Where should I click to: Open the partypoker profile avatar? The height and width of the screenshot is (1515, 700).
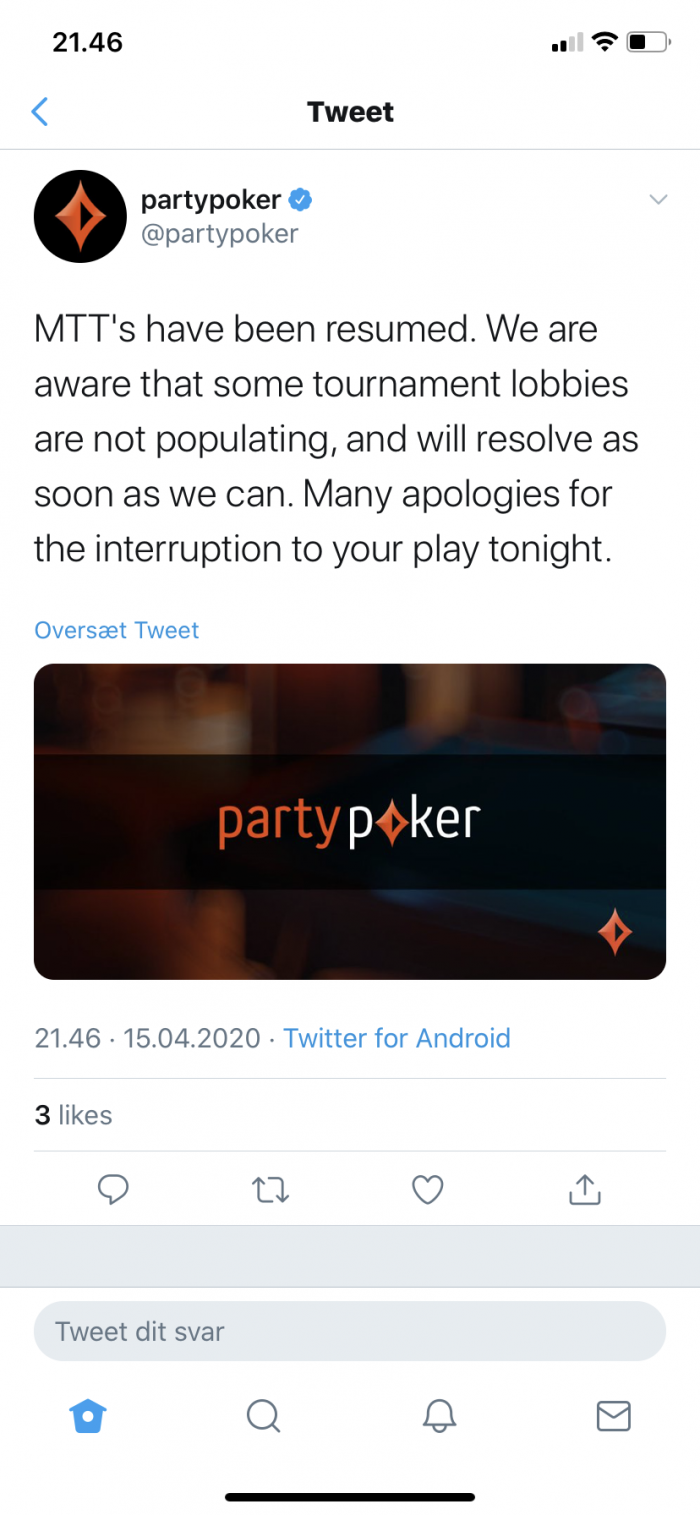pyautogui.click(x=80, y=216)
